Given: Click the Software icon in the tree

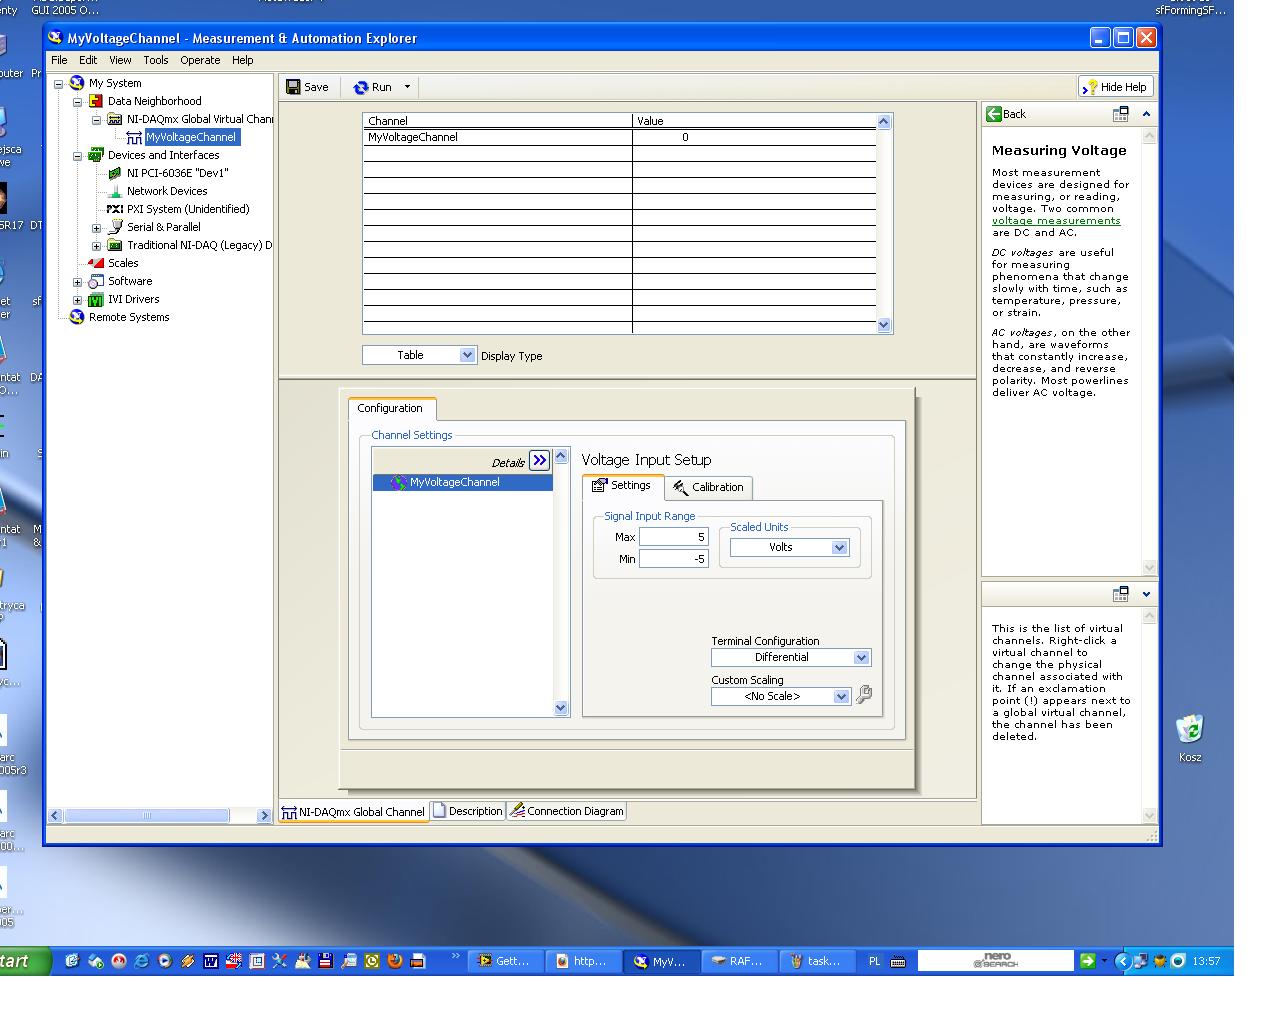Looking at the screenshot, I should tap(96, 281).
